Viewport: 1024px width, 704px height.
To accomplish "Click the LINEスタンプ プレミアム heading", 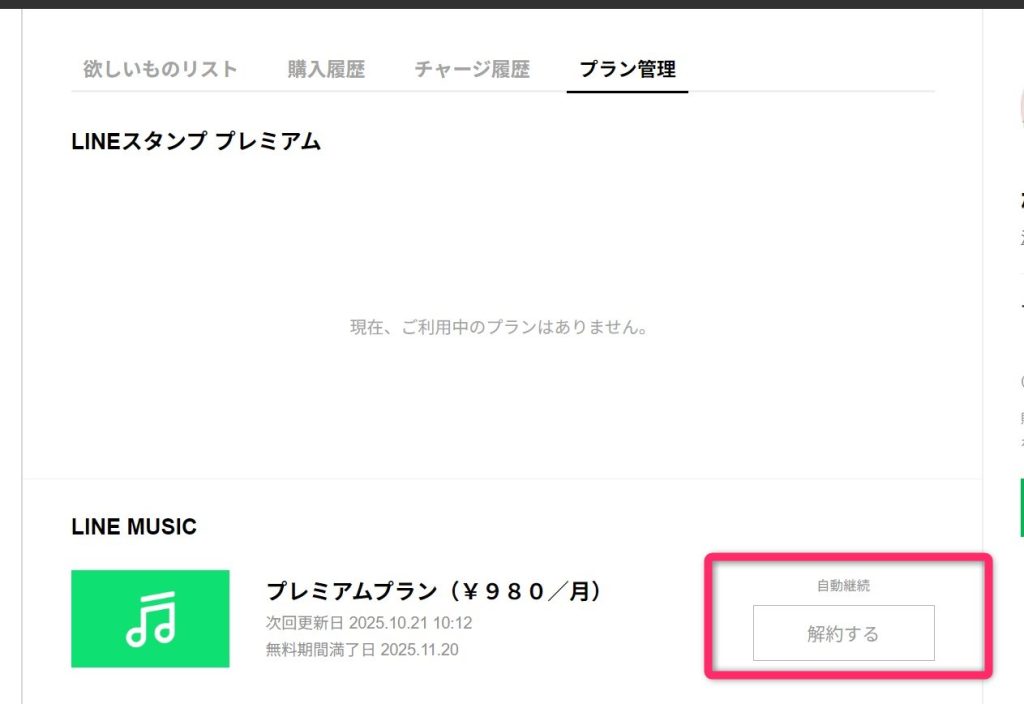I will [196, 142].
